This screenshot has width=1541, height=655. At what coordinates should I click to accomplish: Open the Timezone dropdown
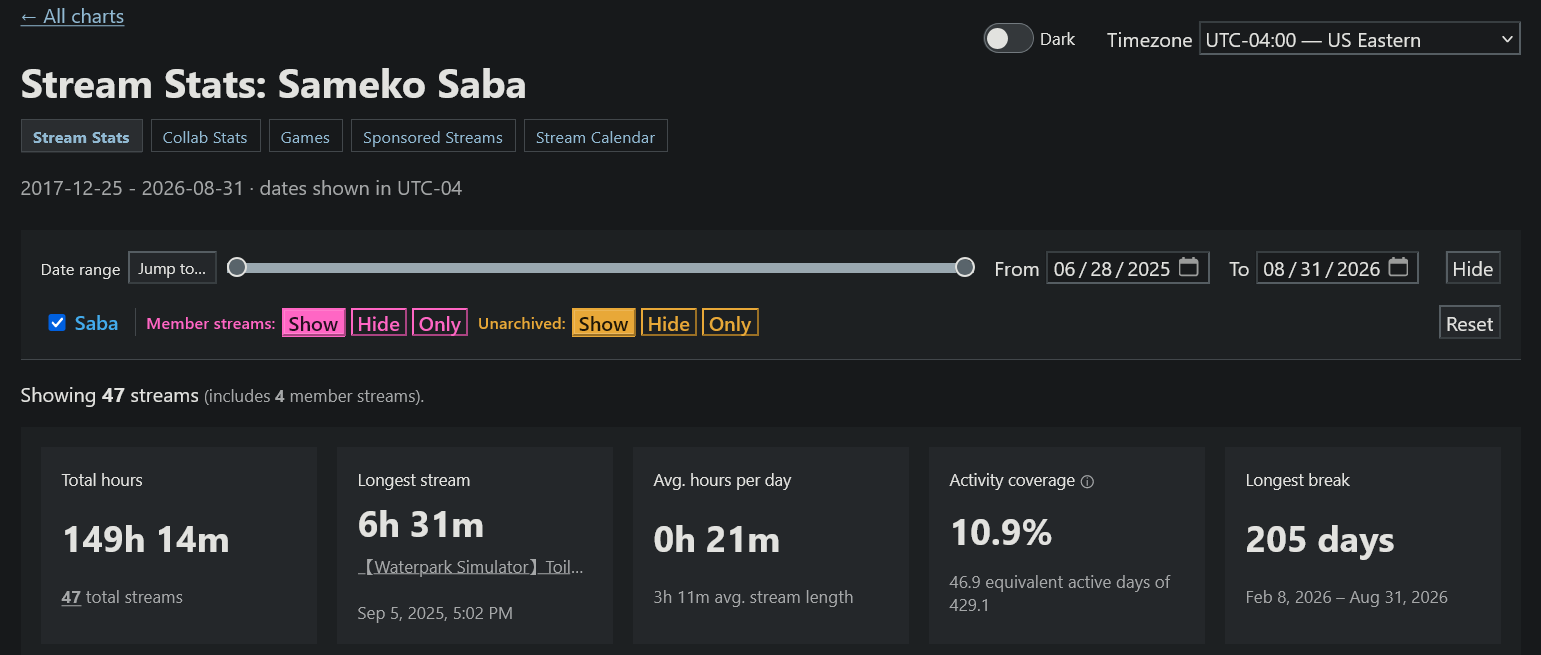[1359, 40]
